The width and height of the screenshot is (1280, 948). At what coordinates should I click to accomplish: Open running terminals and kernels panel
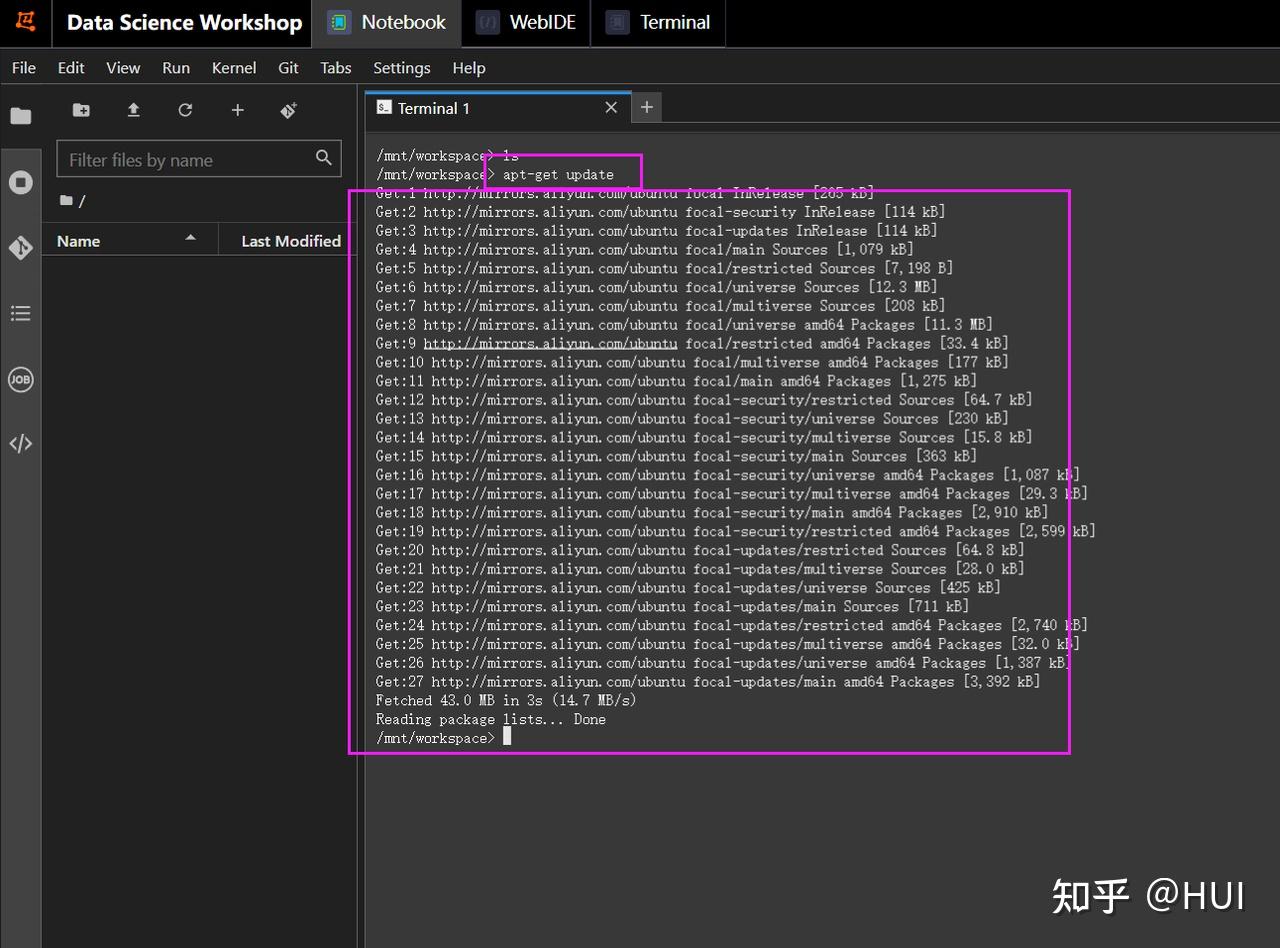(21, 182)
